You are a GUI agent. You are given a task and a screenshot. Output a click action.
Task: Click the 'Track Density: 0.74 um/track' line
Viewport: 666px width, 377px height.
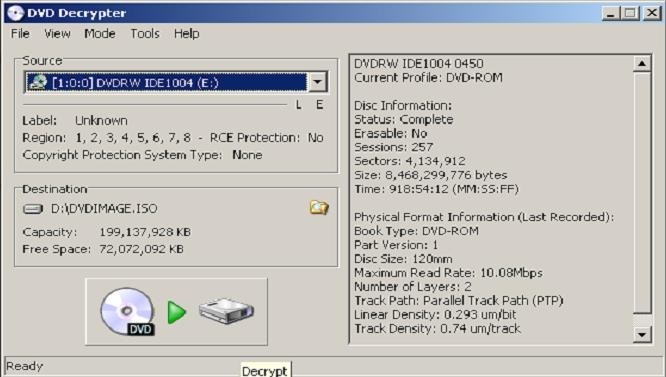pyautogui.click(x=437, y=329)
